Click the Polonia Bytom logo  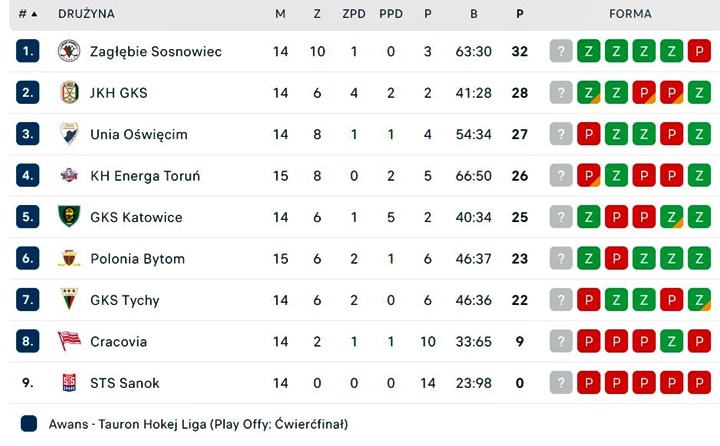coord(69,259)
